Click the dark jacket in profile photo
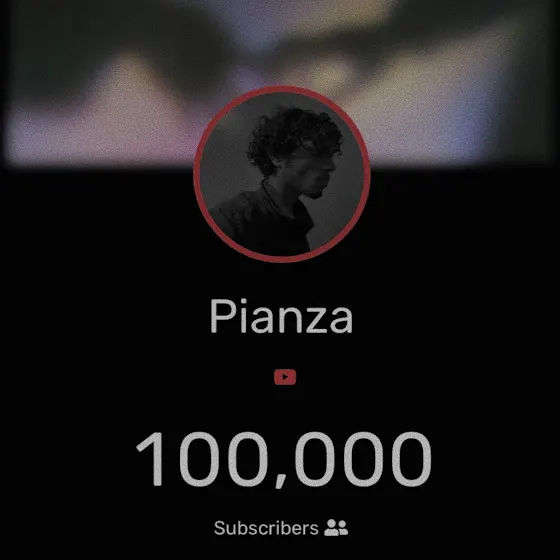 (x=264, y=223)
